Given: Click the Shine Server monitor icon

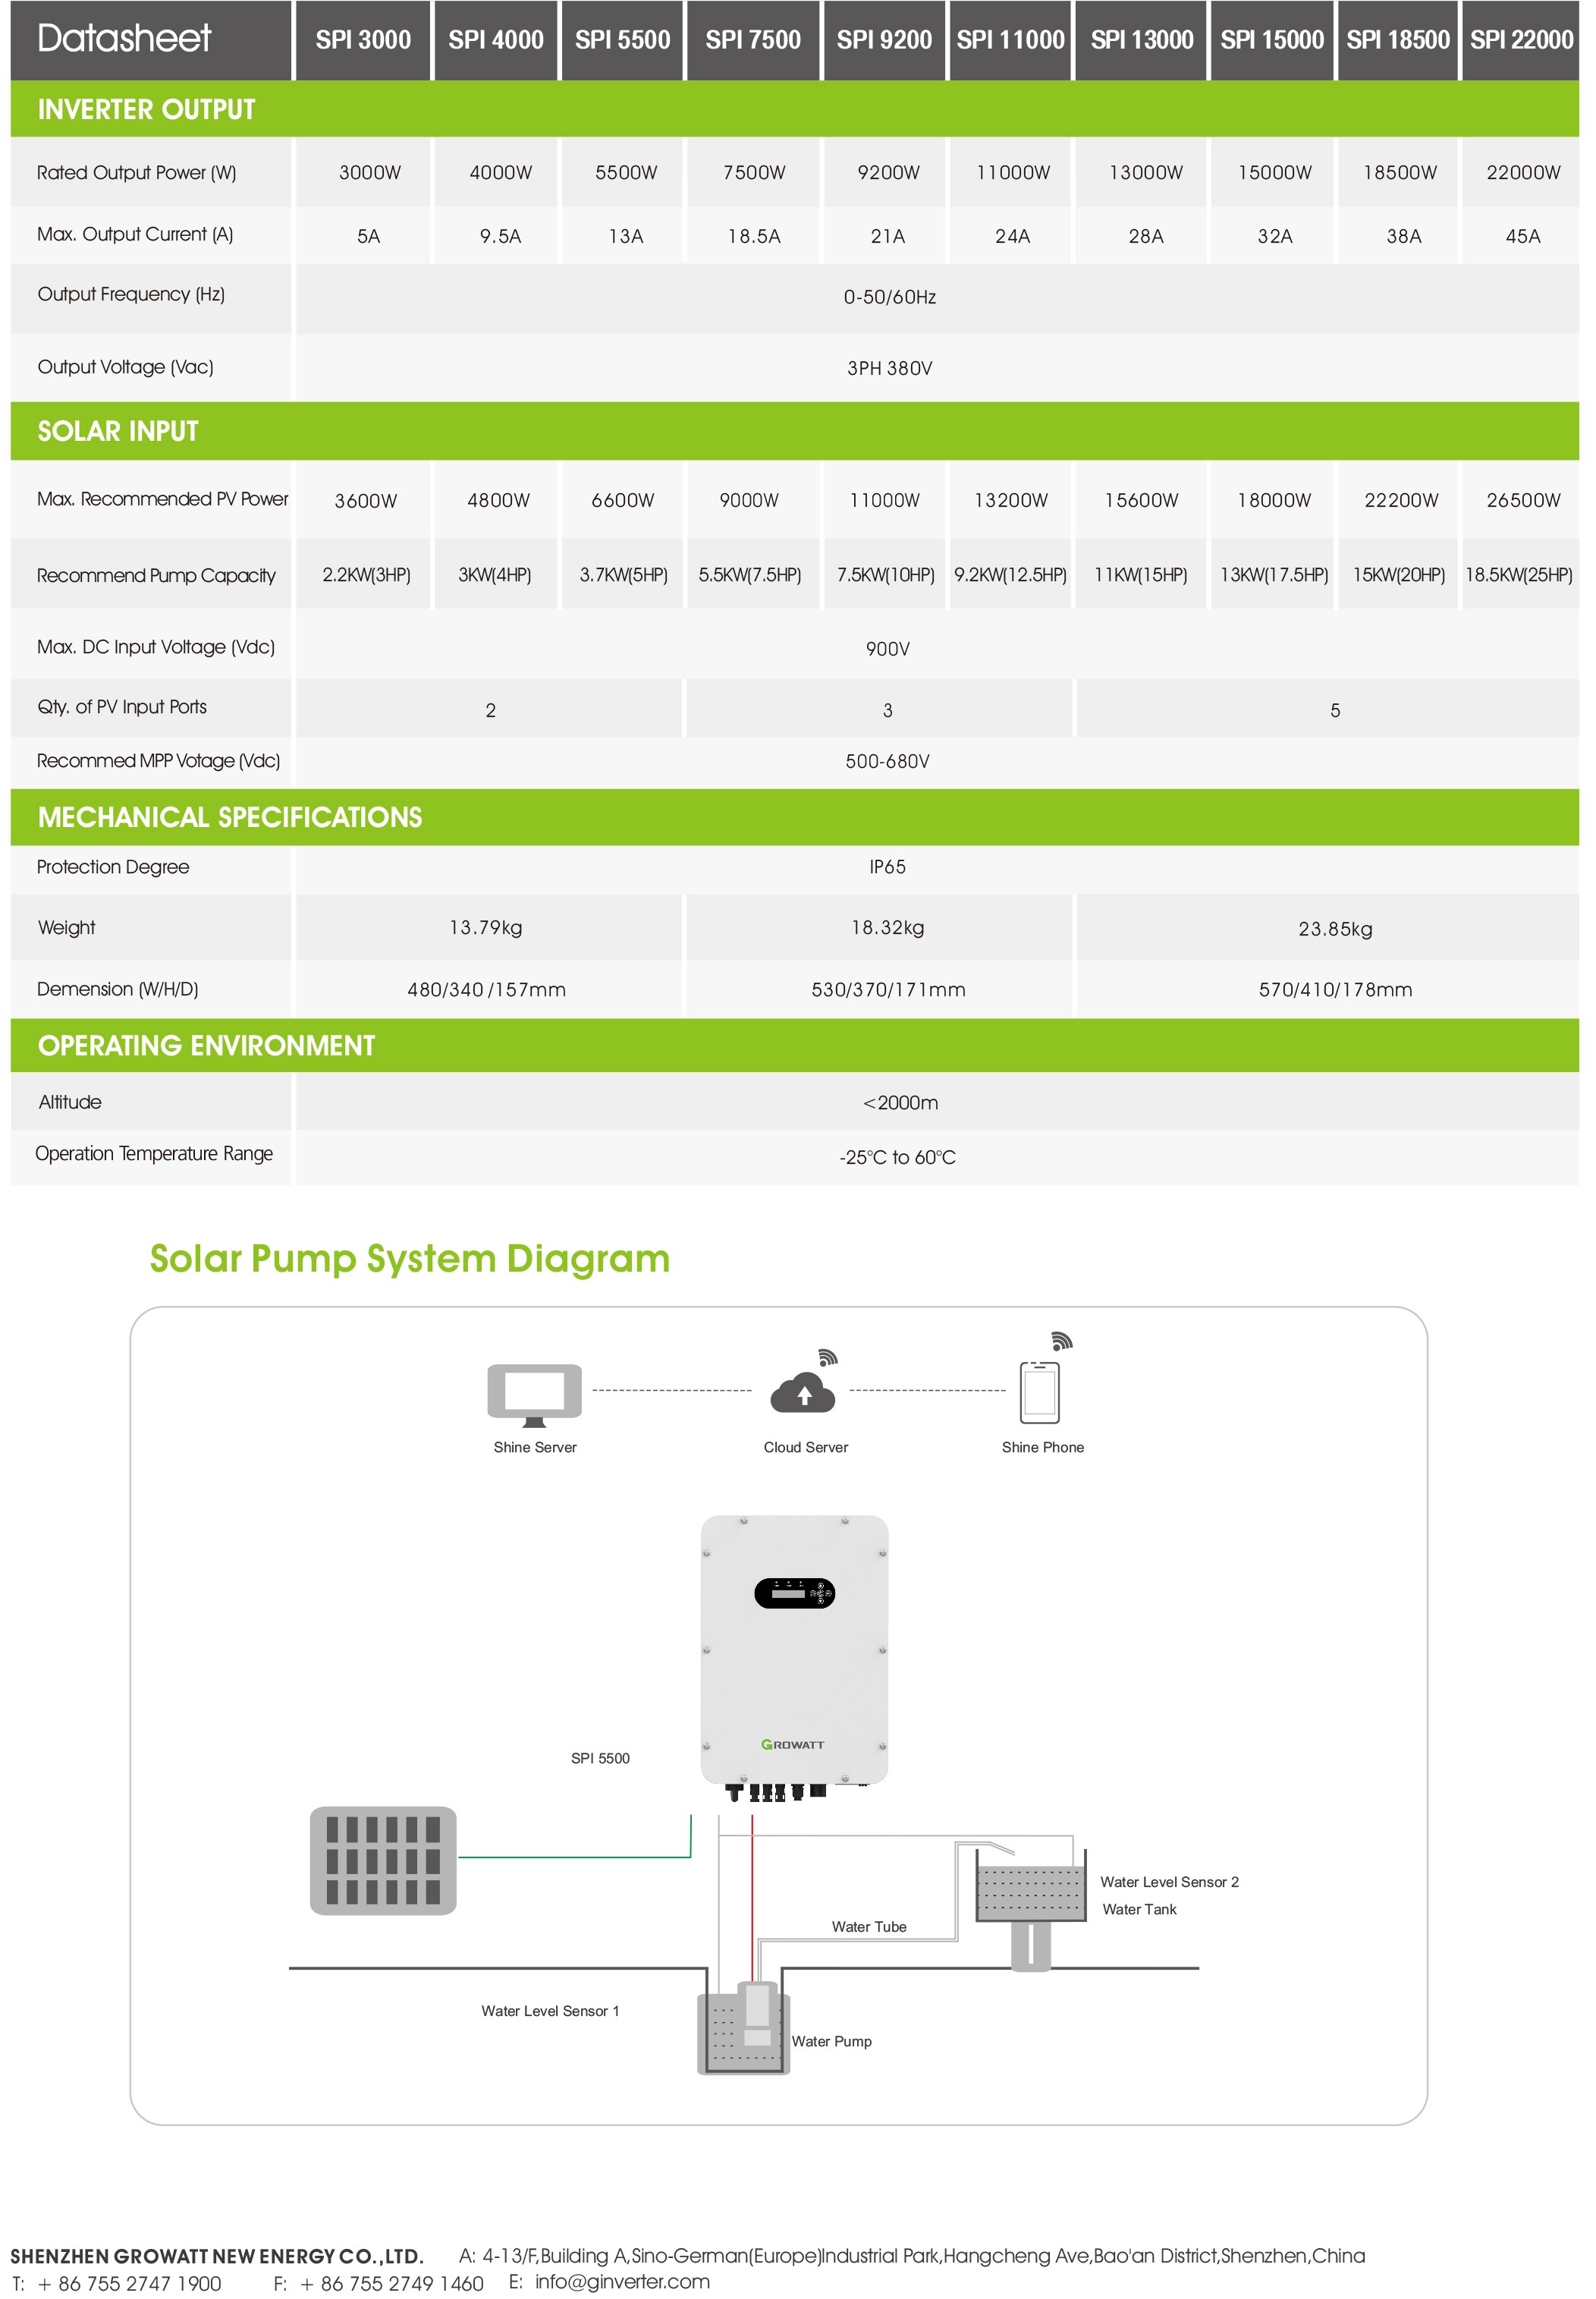Looking at the screenshot, I should coord(534,1395).
